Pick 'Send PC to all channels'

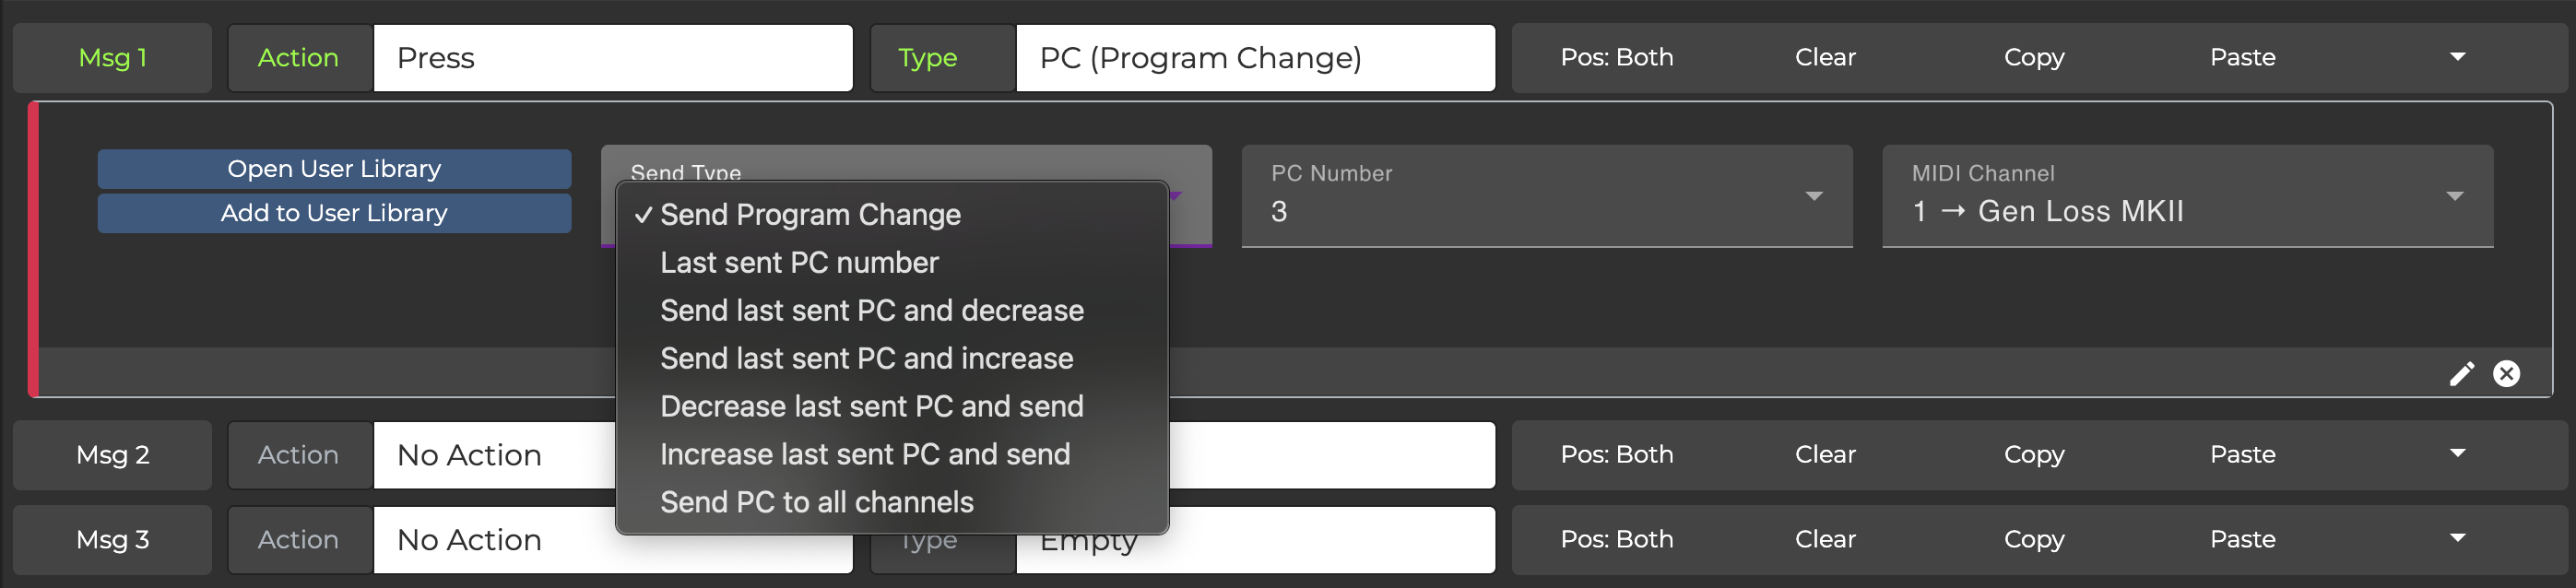[816, 503]
